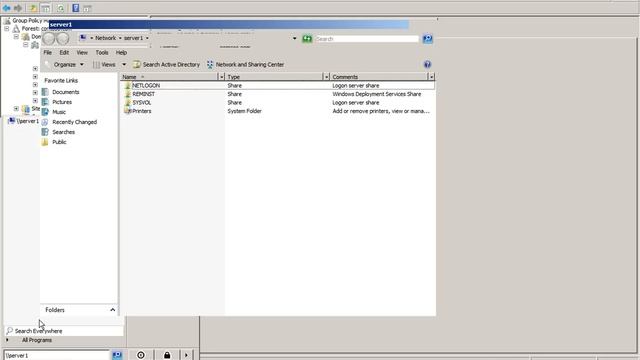
Task: Click the search magnifier button in Explorer
Action: [x=427, y=39]
